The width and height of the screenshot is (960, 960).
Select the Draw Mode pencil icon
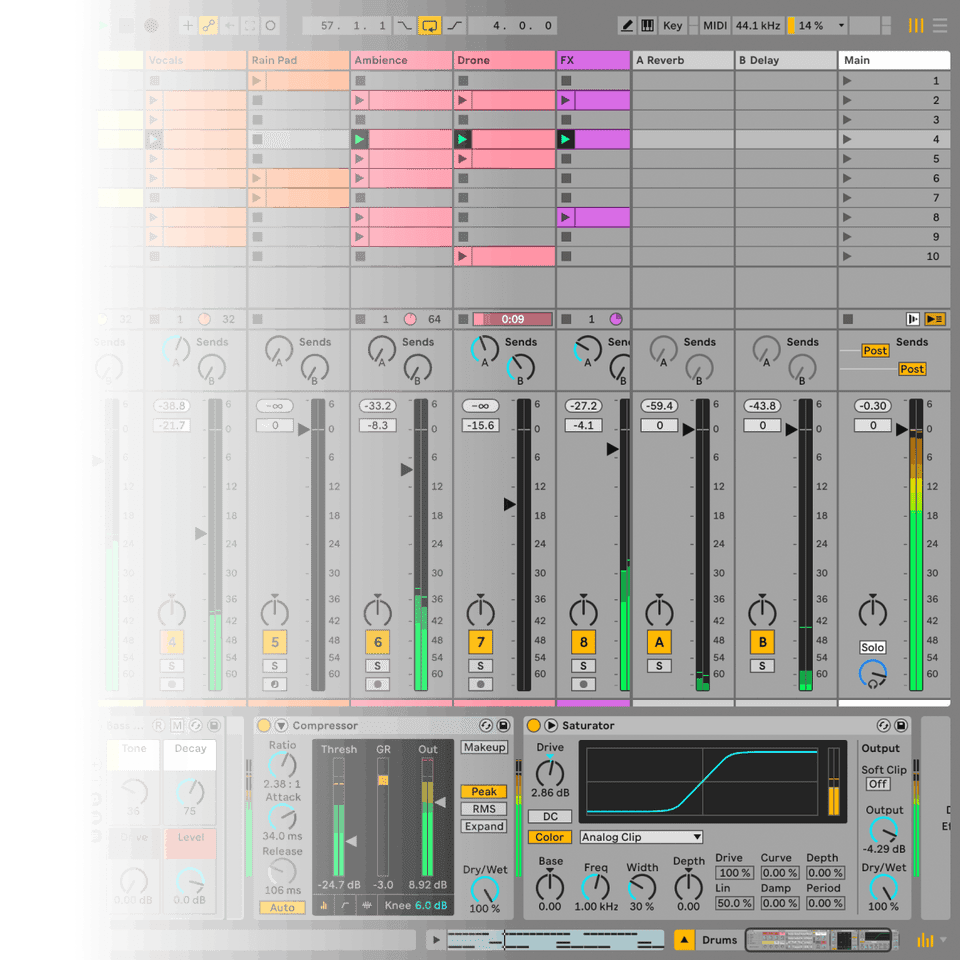[626, 25]
